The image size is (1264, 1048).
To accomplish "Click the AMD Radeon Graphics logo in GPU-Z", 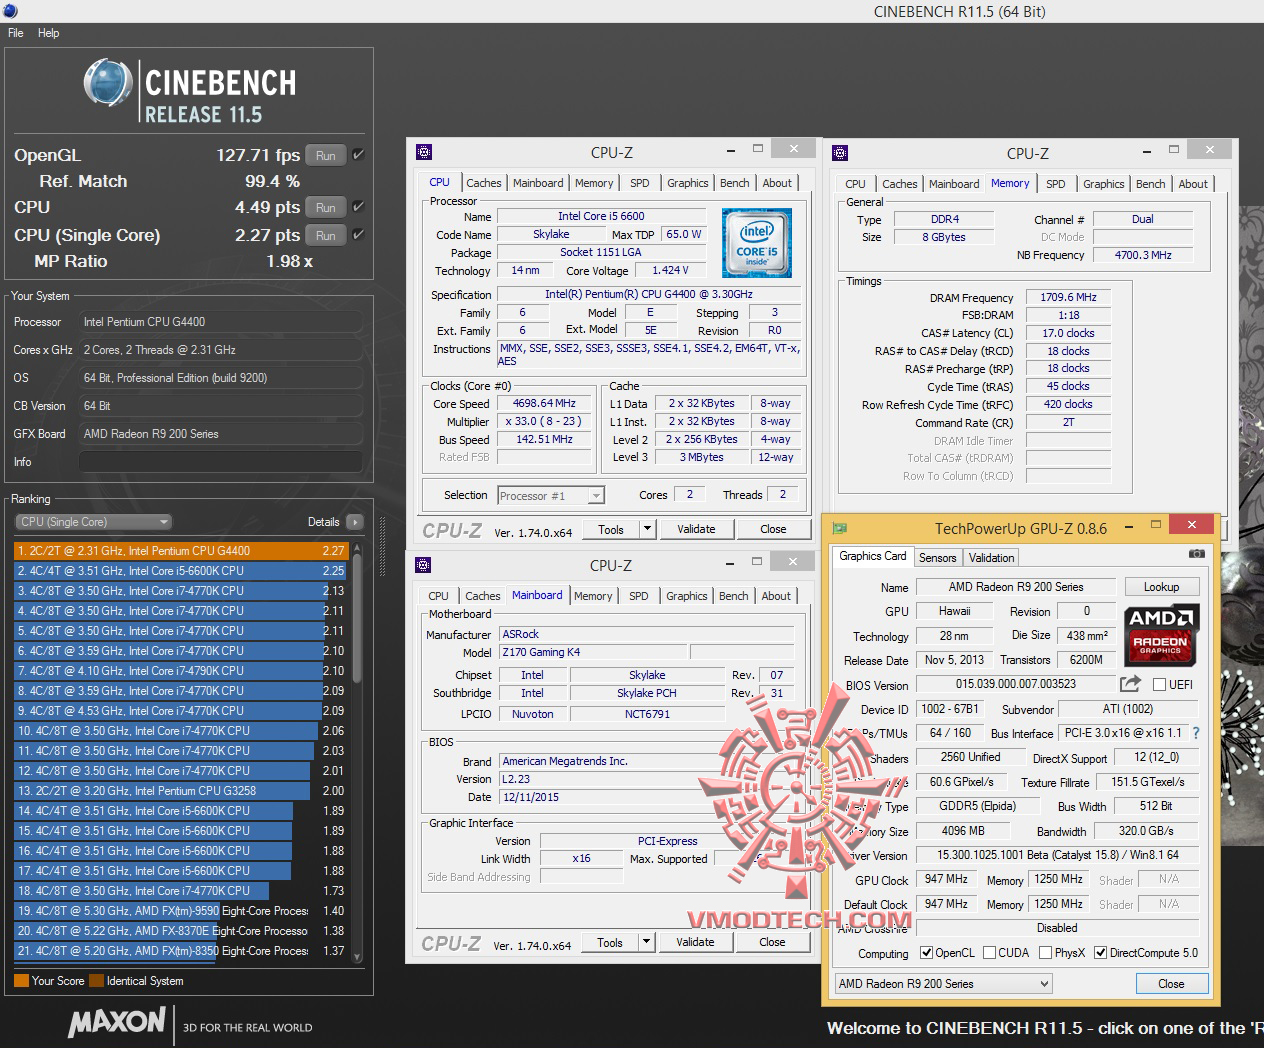I will [1161, 634].
